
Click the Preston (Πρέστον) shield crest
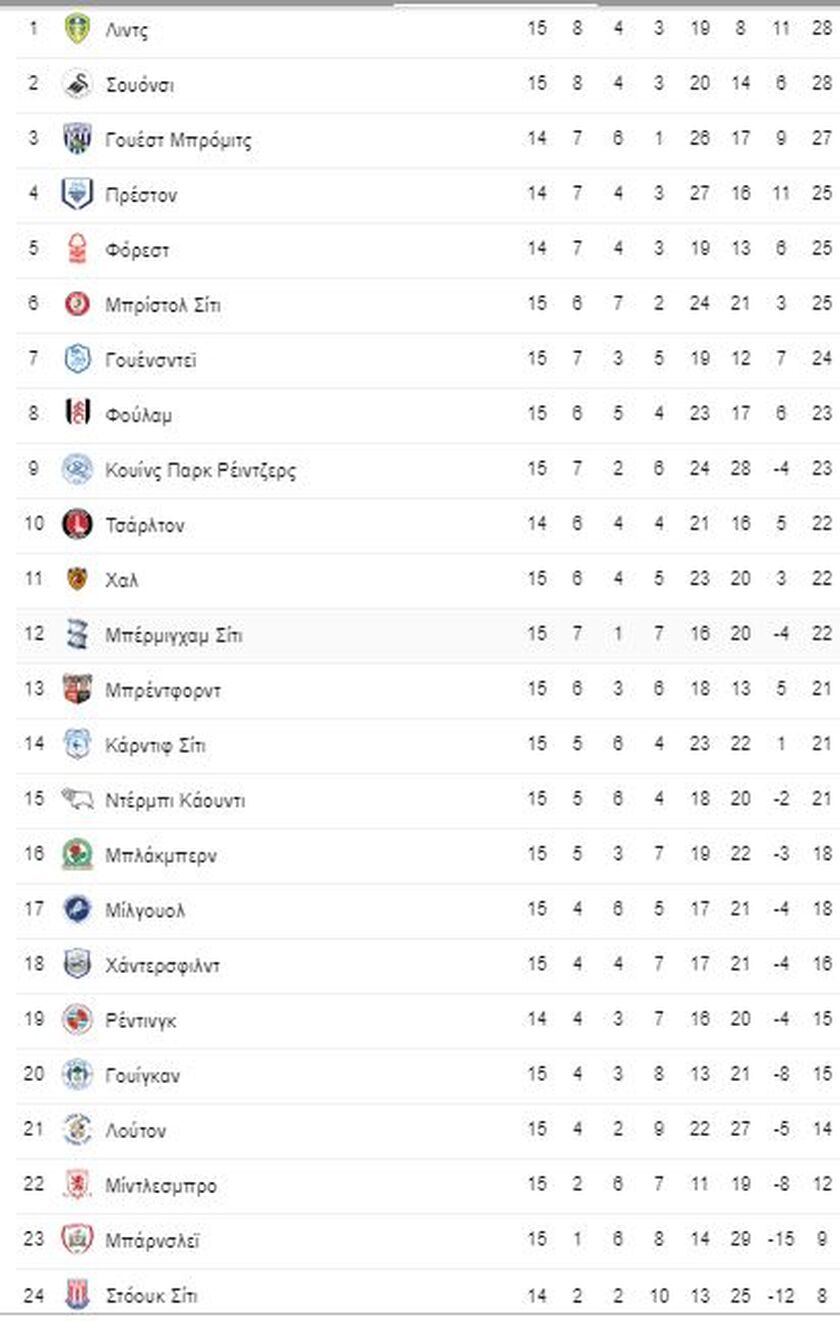click(x=77, y=194)
